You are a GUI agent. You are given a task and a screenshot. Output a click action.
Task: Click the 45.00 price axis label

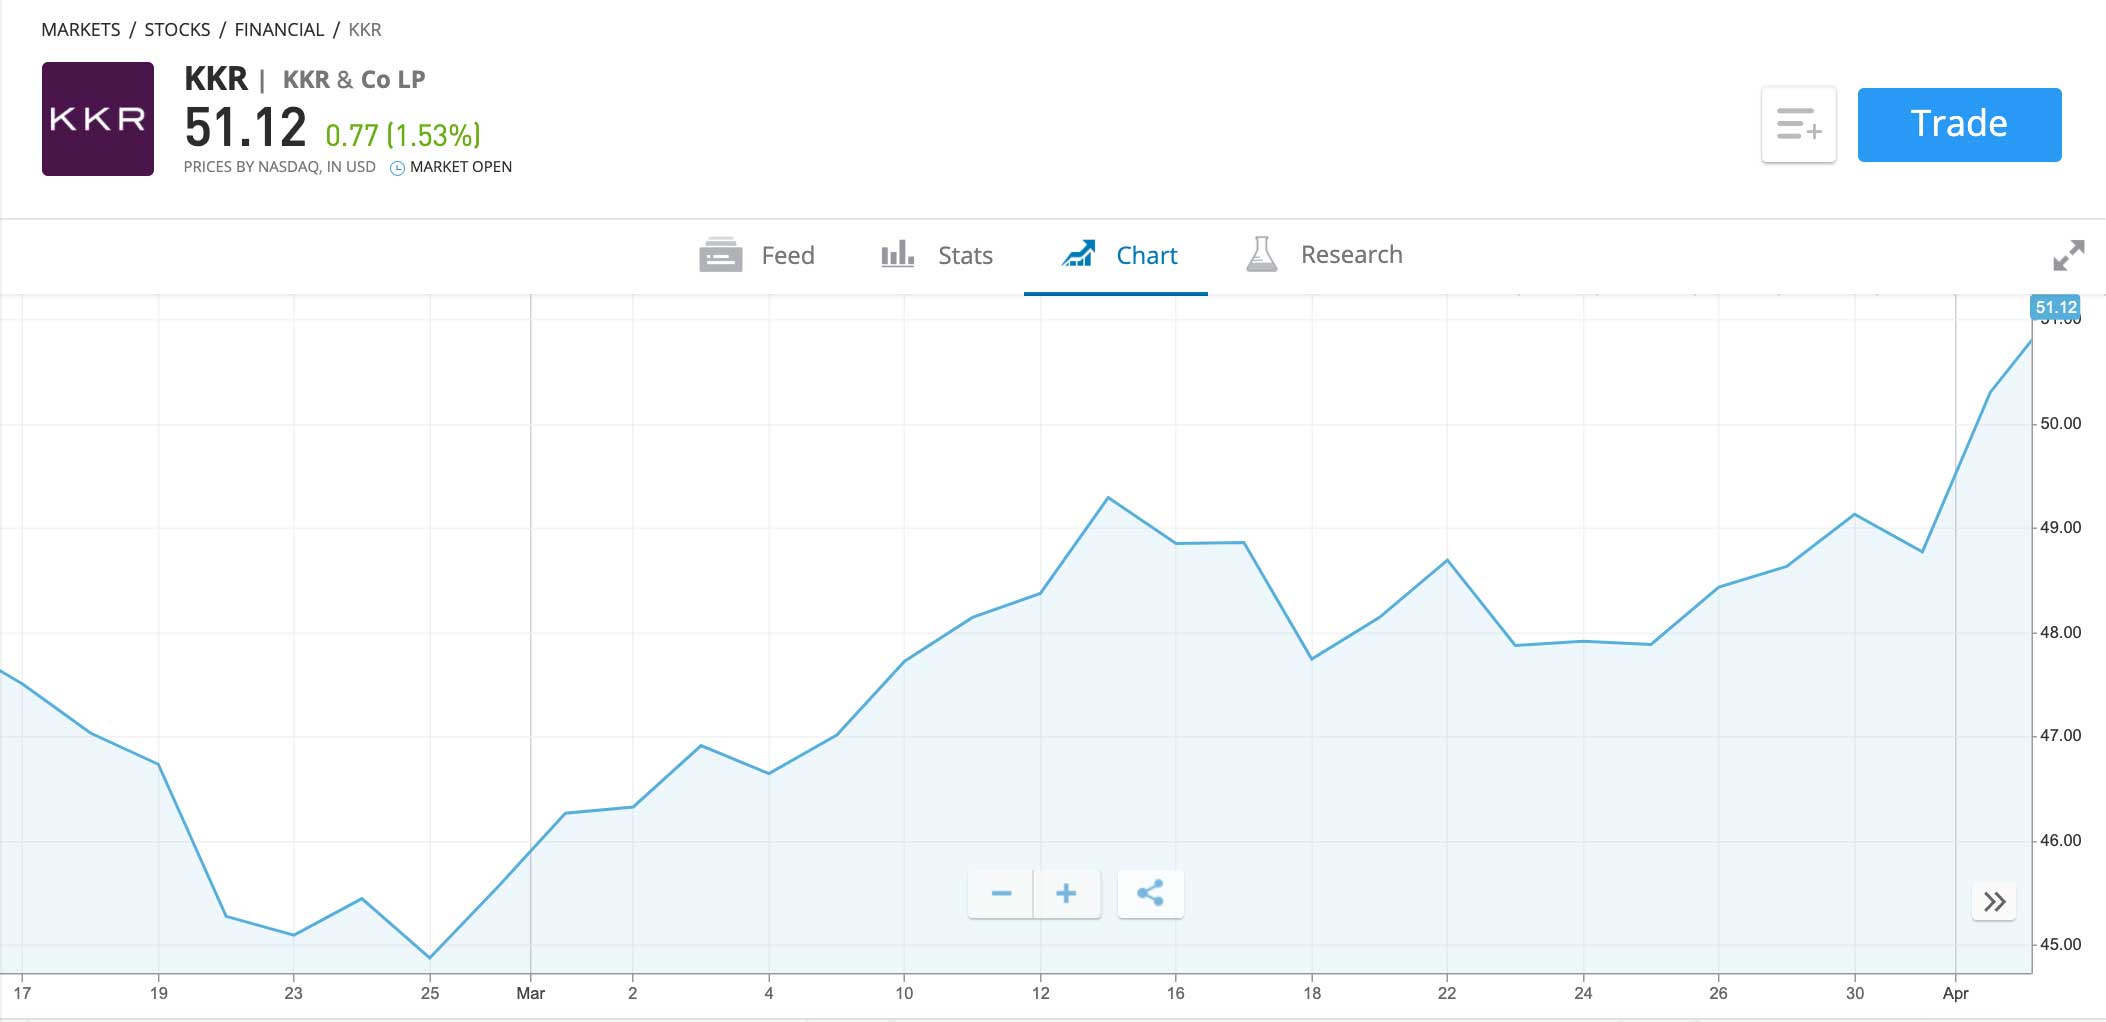coord(2060,945)
